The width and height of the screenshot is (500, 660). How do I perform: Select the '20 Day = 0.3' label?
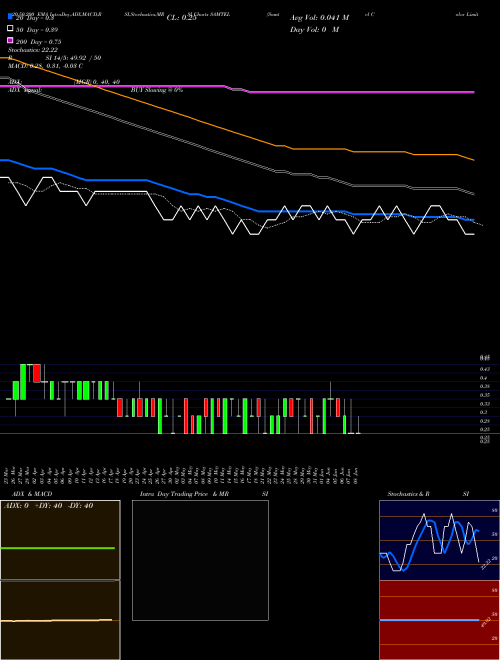(x=35, y=18)
